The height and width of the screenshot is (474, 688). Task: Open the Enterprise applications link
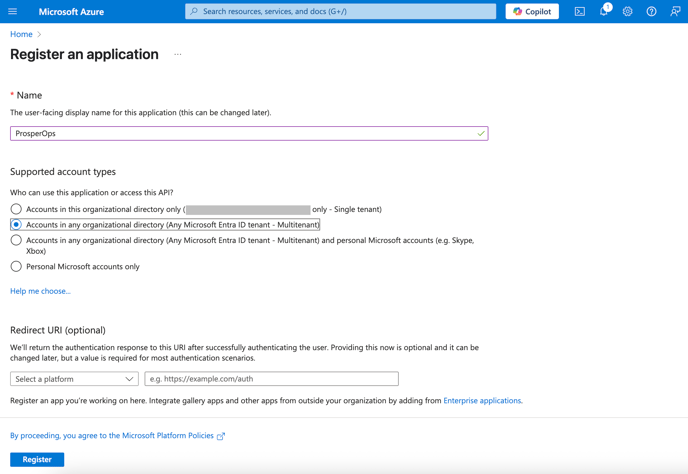[483, 401]
